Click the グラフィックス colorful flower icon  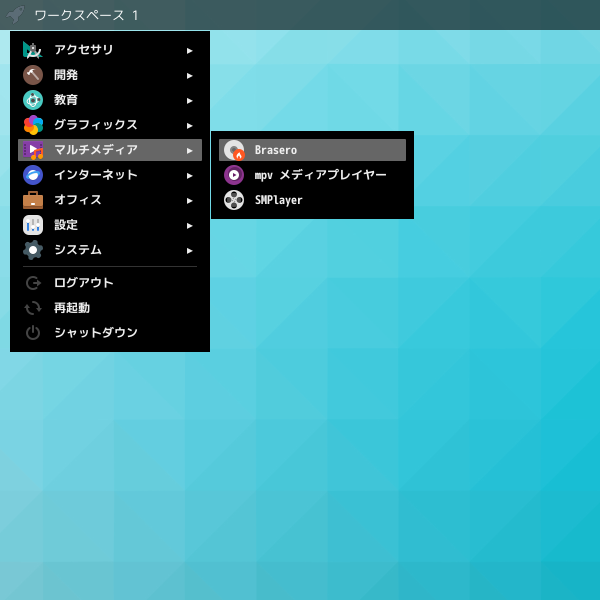coord(33,125)
